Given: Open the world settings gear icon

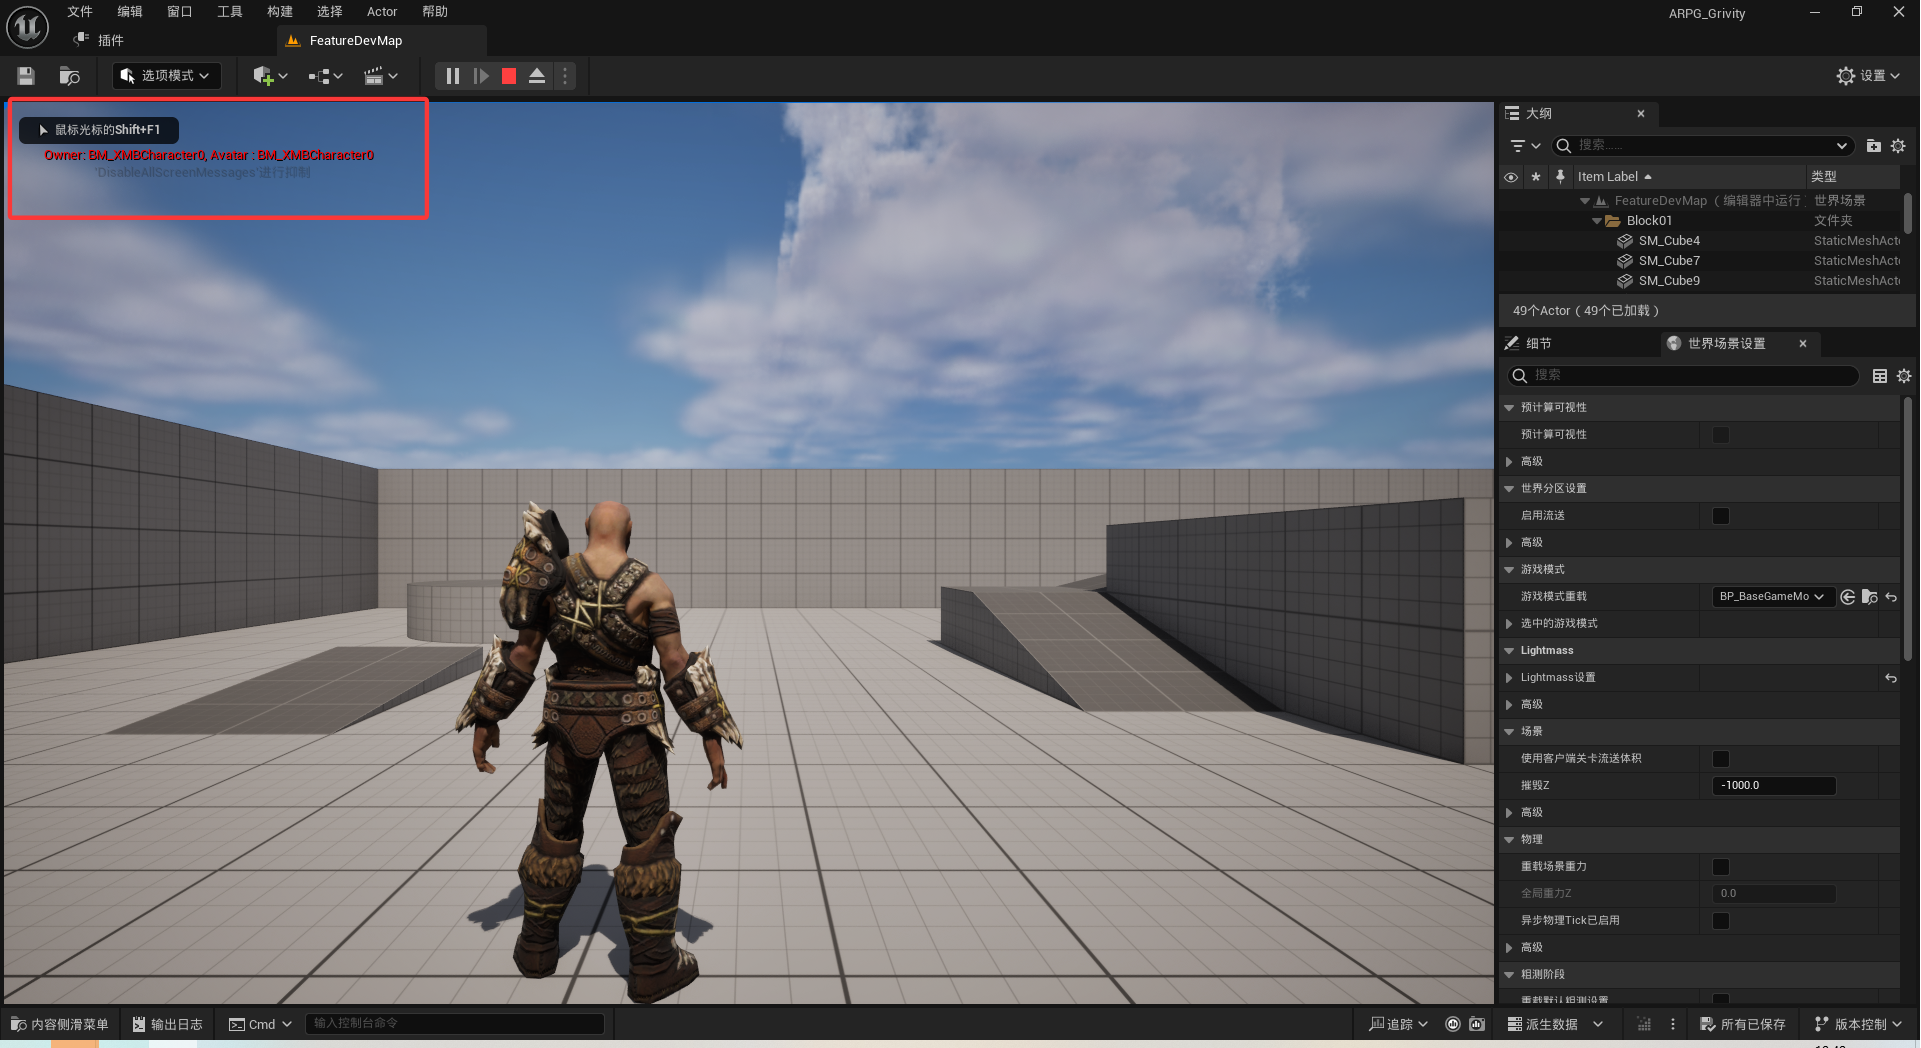Looking at the screenshot, I should point(1904,376).
